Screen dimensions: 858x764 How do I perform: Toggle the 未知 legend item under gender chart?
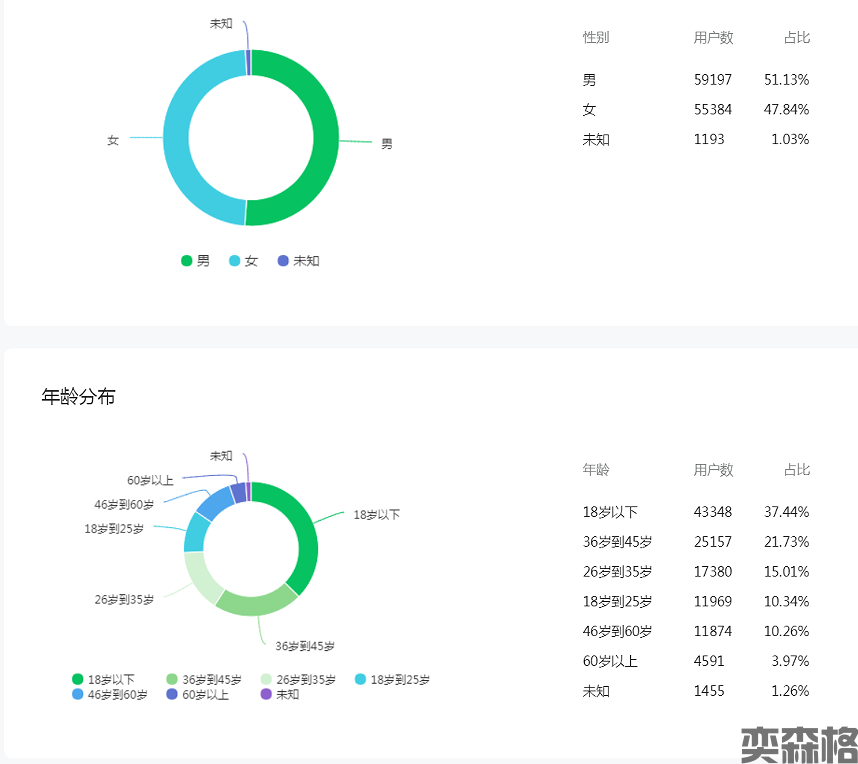[298, 261]
